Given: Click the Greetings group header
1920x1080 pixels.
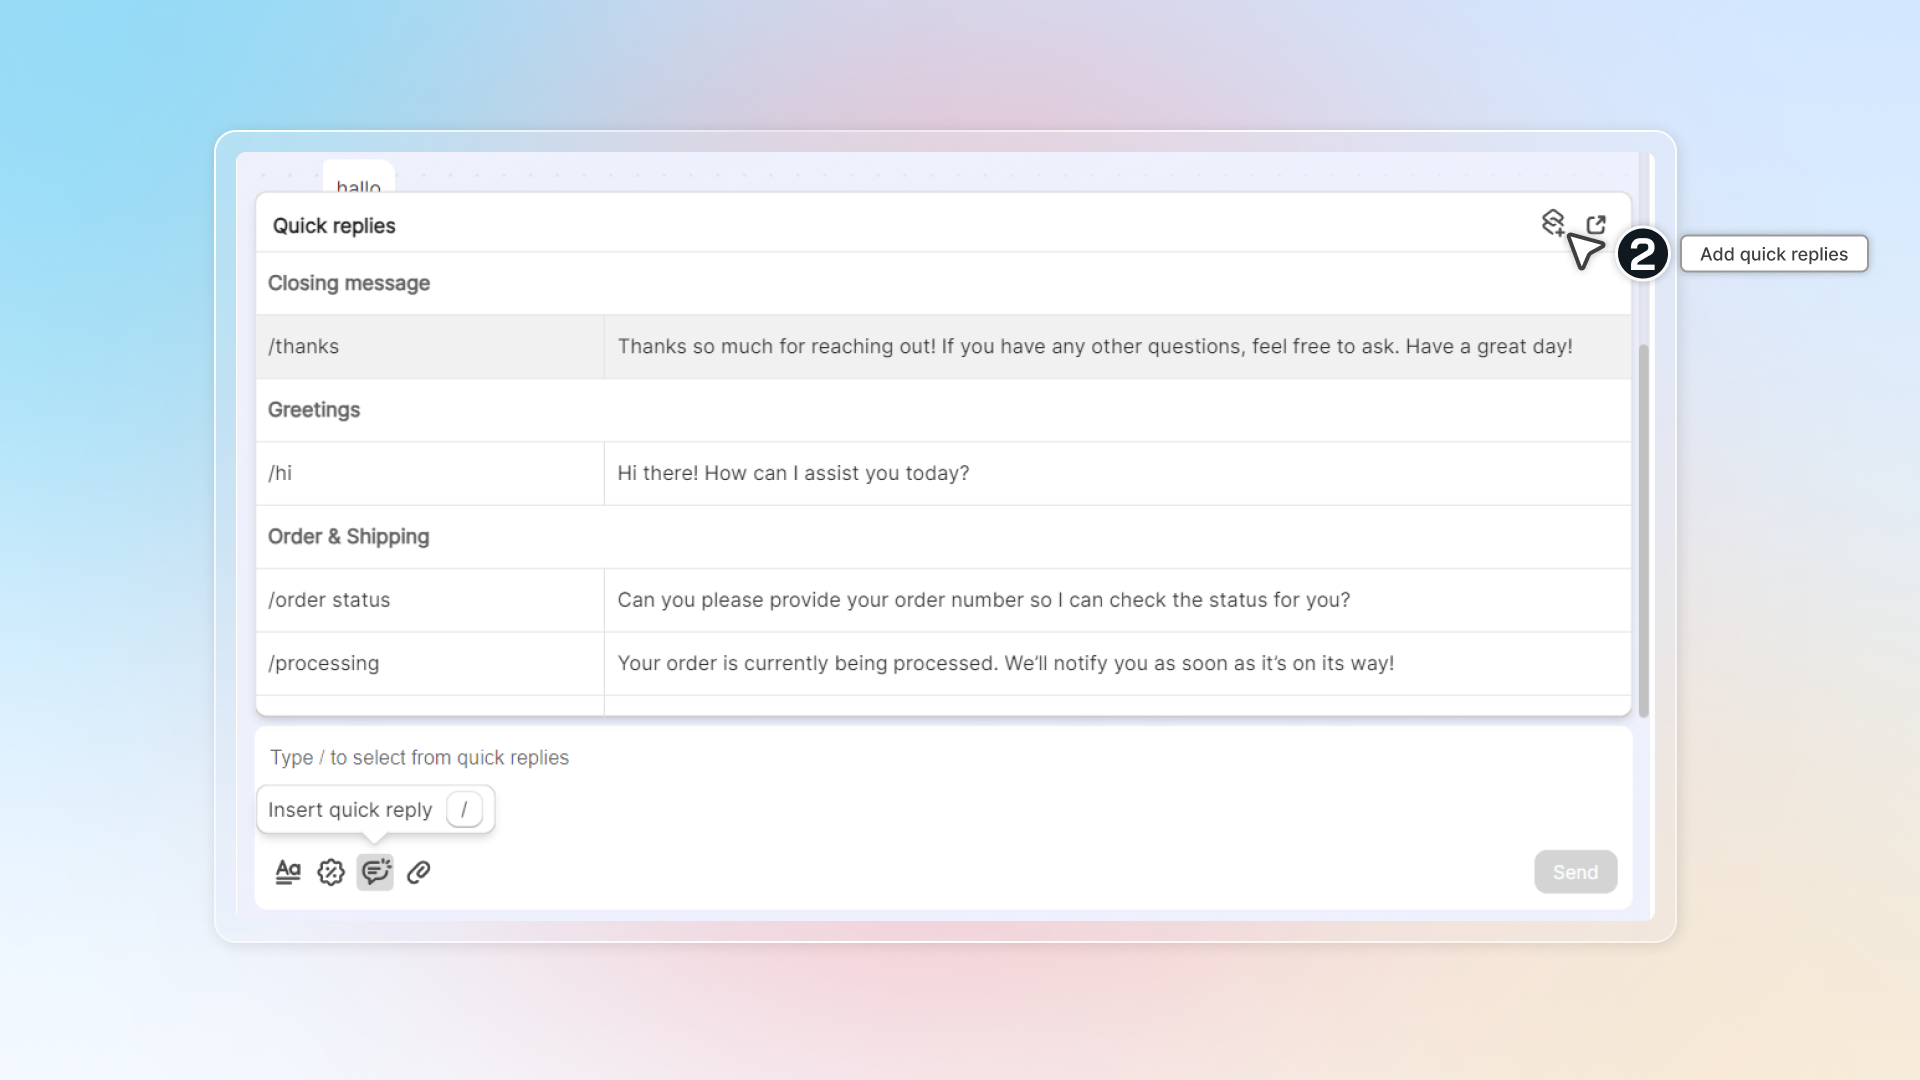Looking at the screenshot, I should [314, 410].
